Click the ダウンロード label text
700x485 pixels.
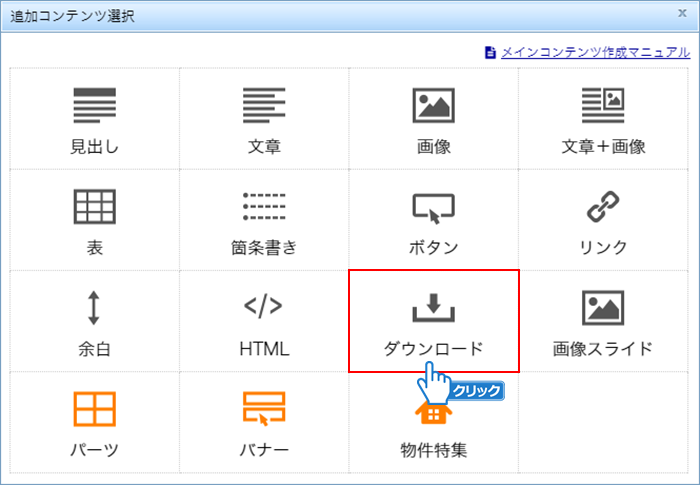coord(433,349)
